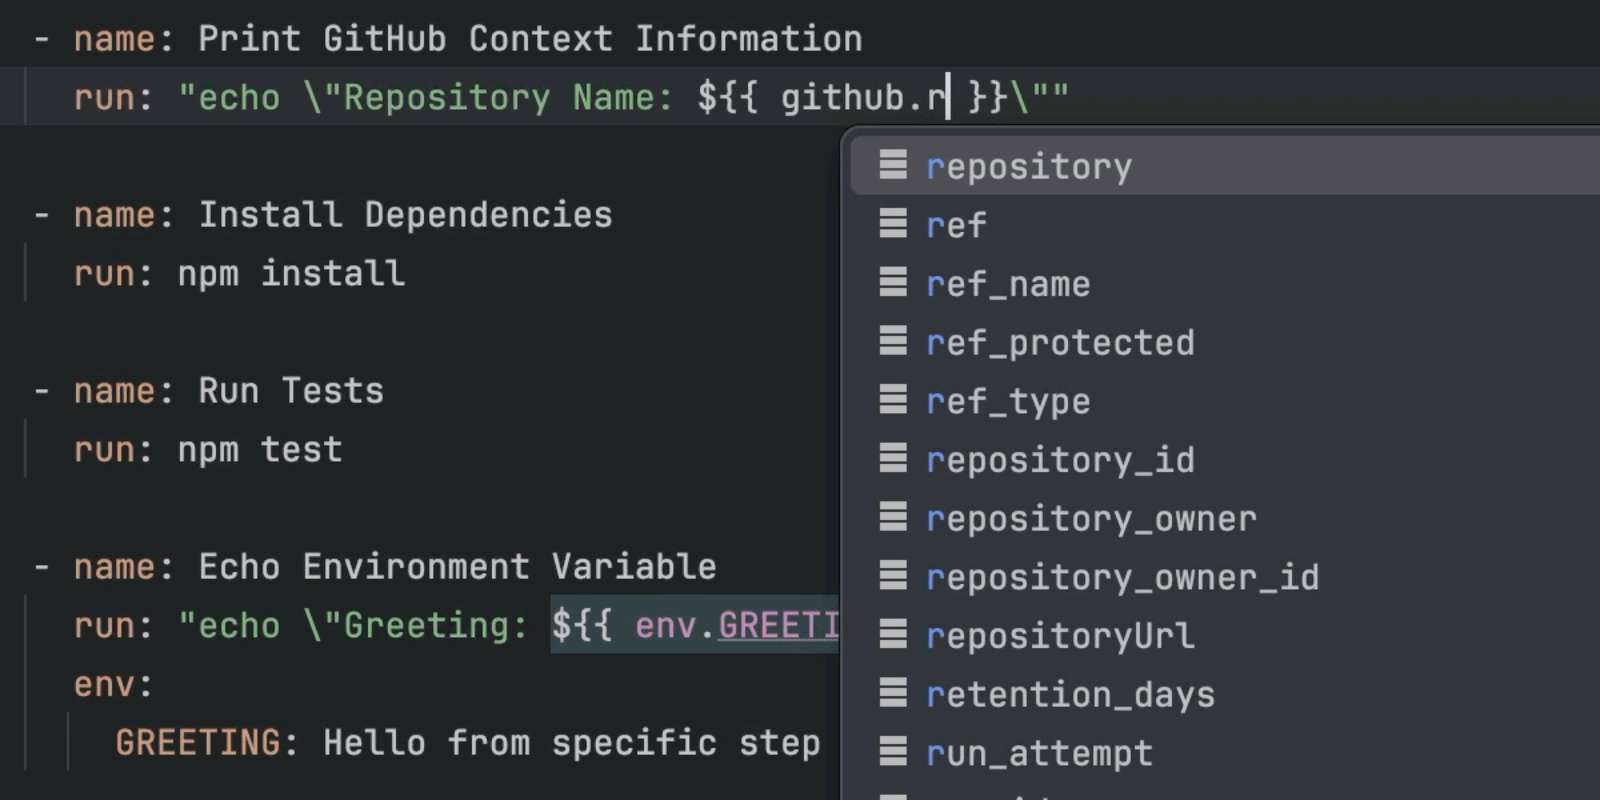The height and width of the screenshot is (800, 1600).
Task: Click 'Install Dependencies' step name
Action: pos(405,215)
